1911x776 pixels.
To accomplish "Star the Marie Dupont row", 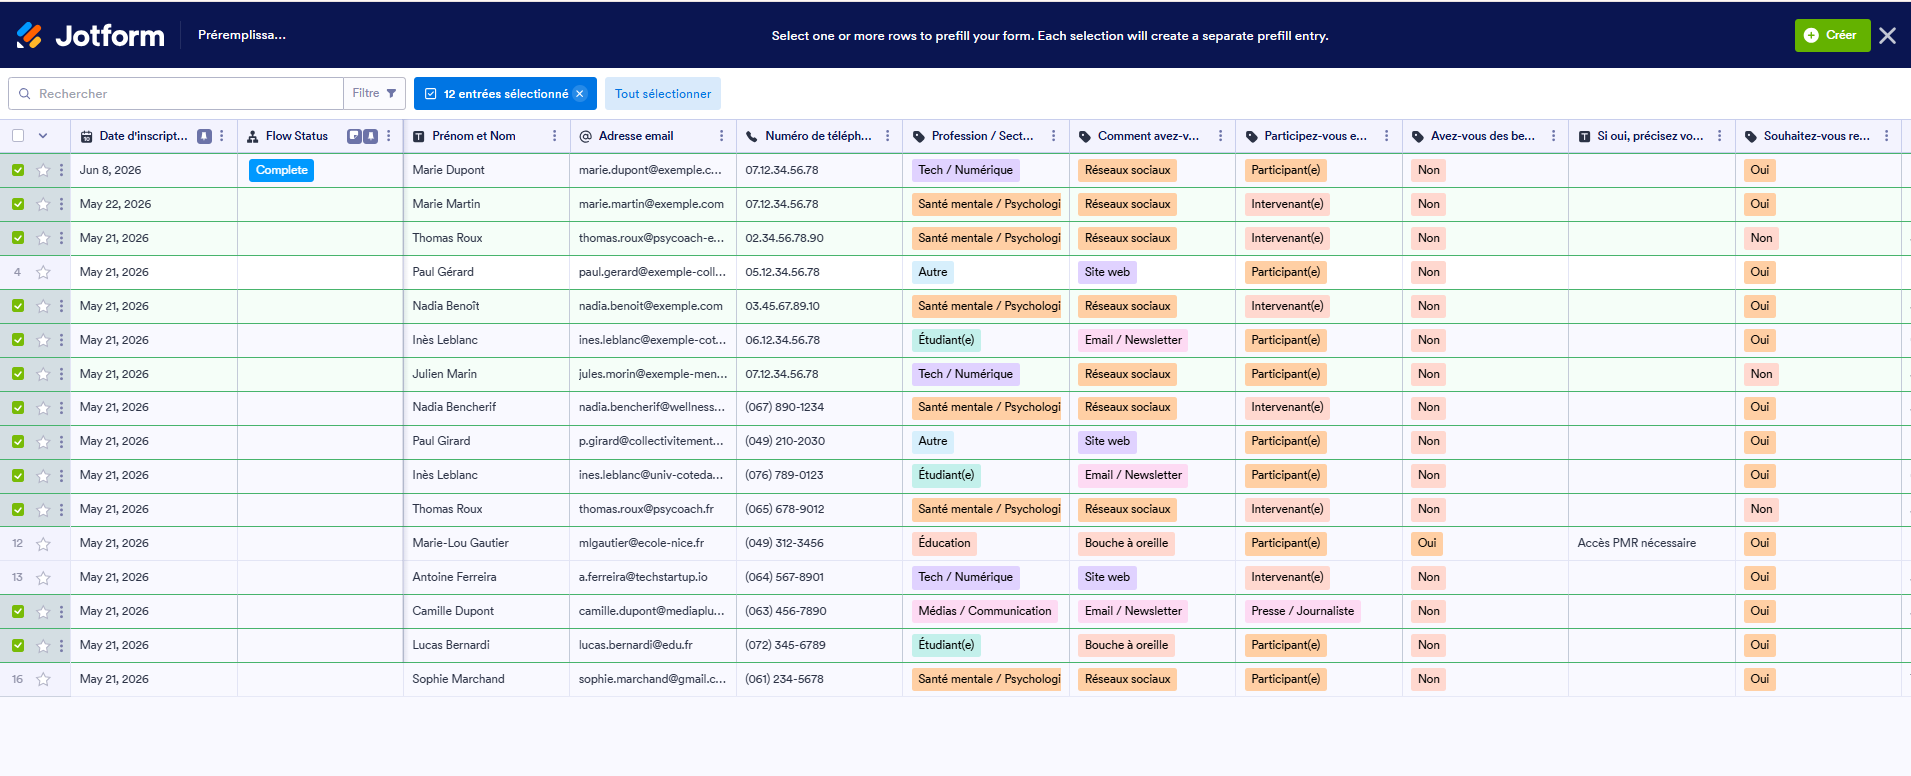I will 43,170.
